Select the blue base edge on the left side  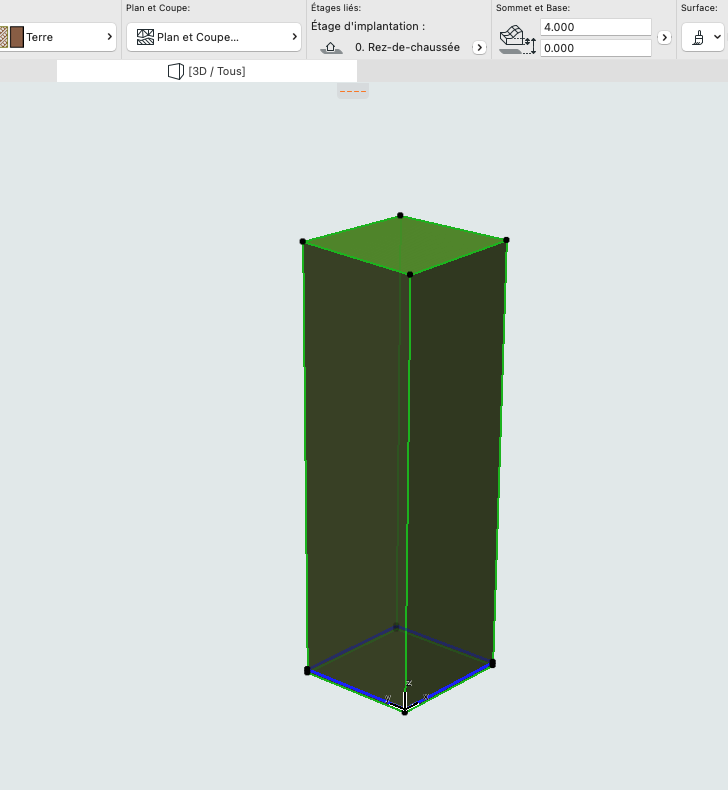point(356,691)
